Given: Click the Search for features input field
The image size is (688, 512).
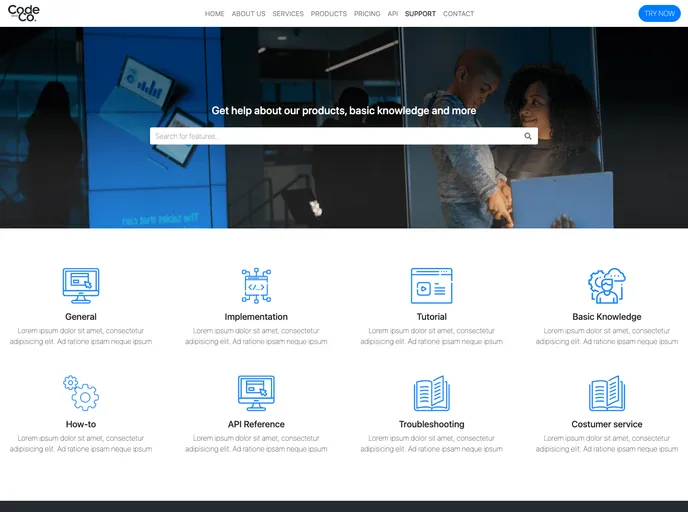Looking at the screenshot, I should pyautogui.click(x=335, y=136).
